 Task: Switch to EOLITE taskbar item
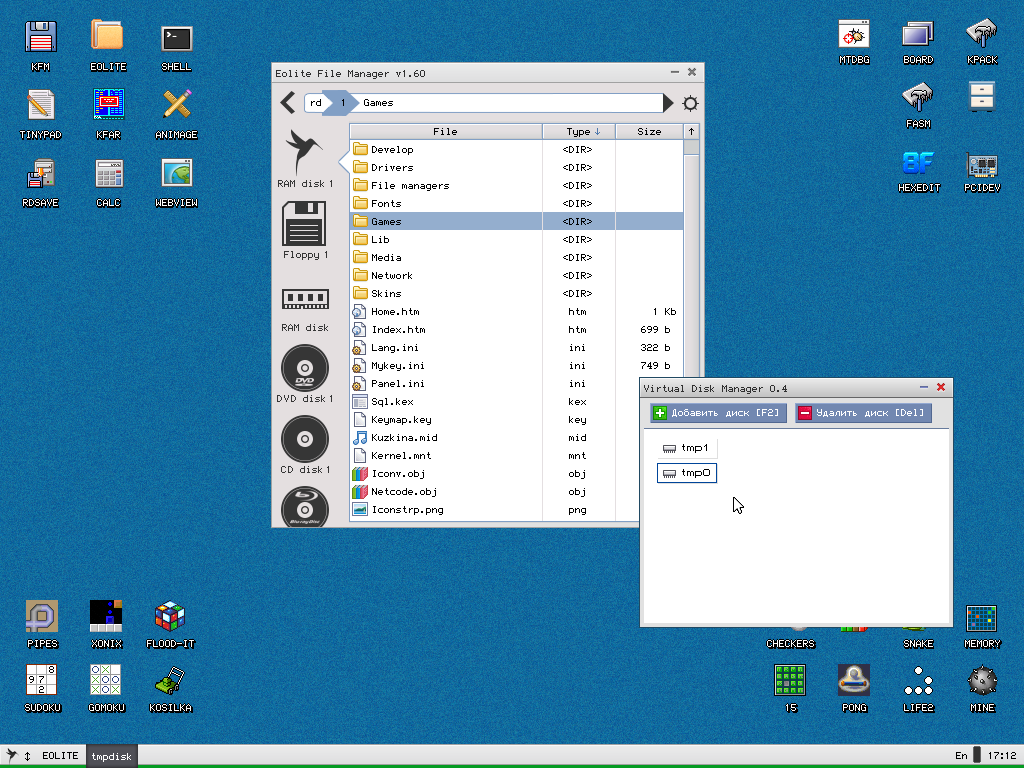[x=60, y=755]
